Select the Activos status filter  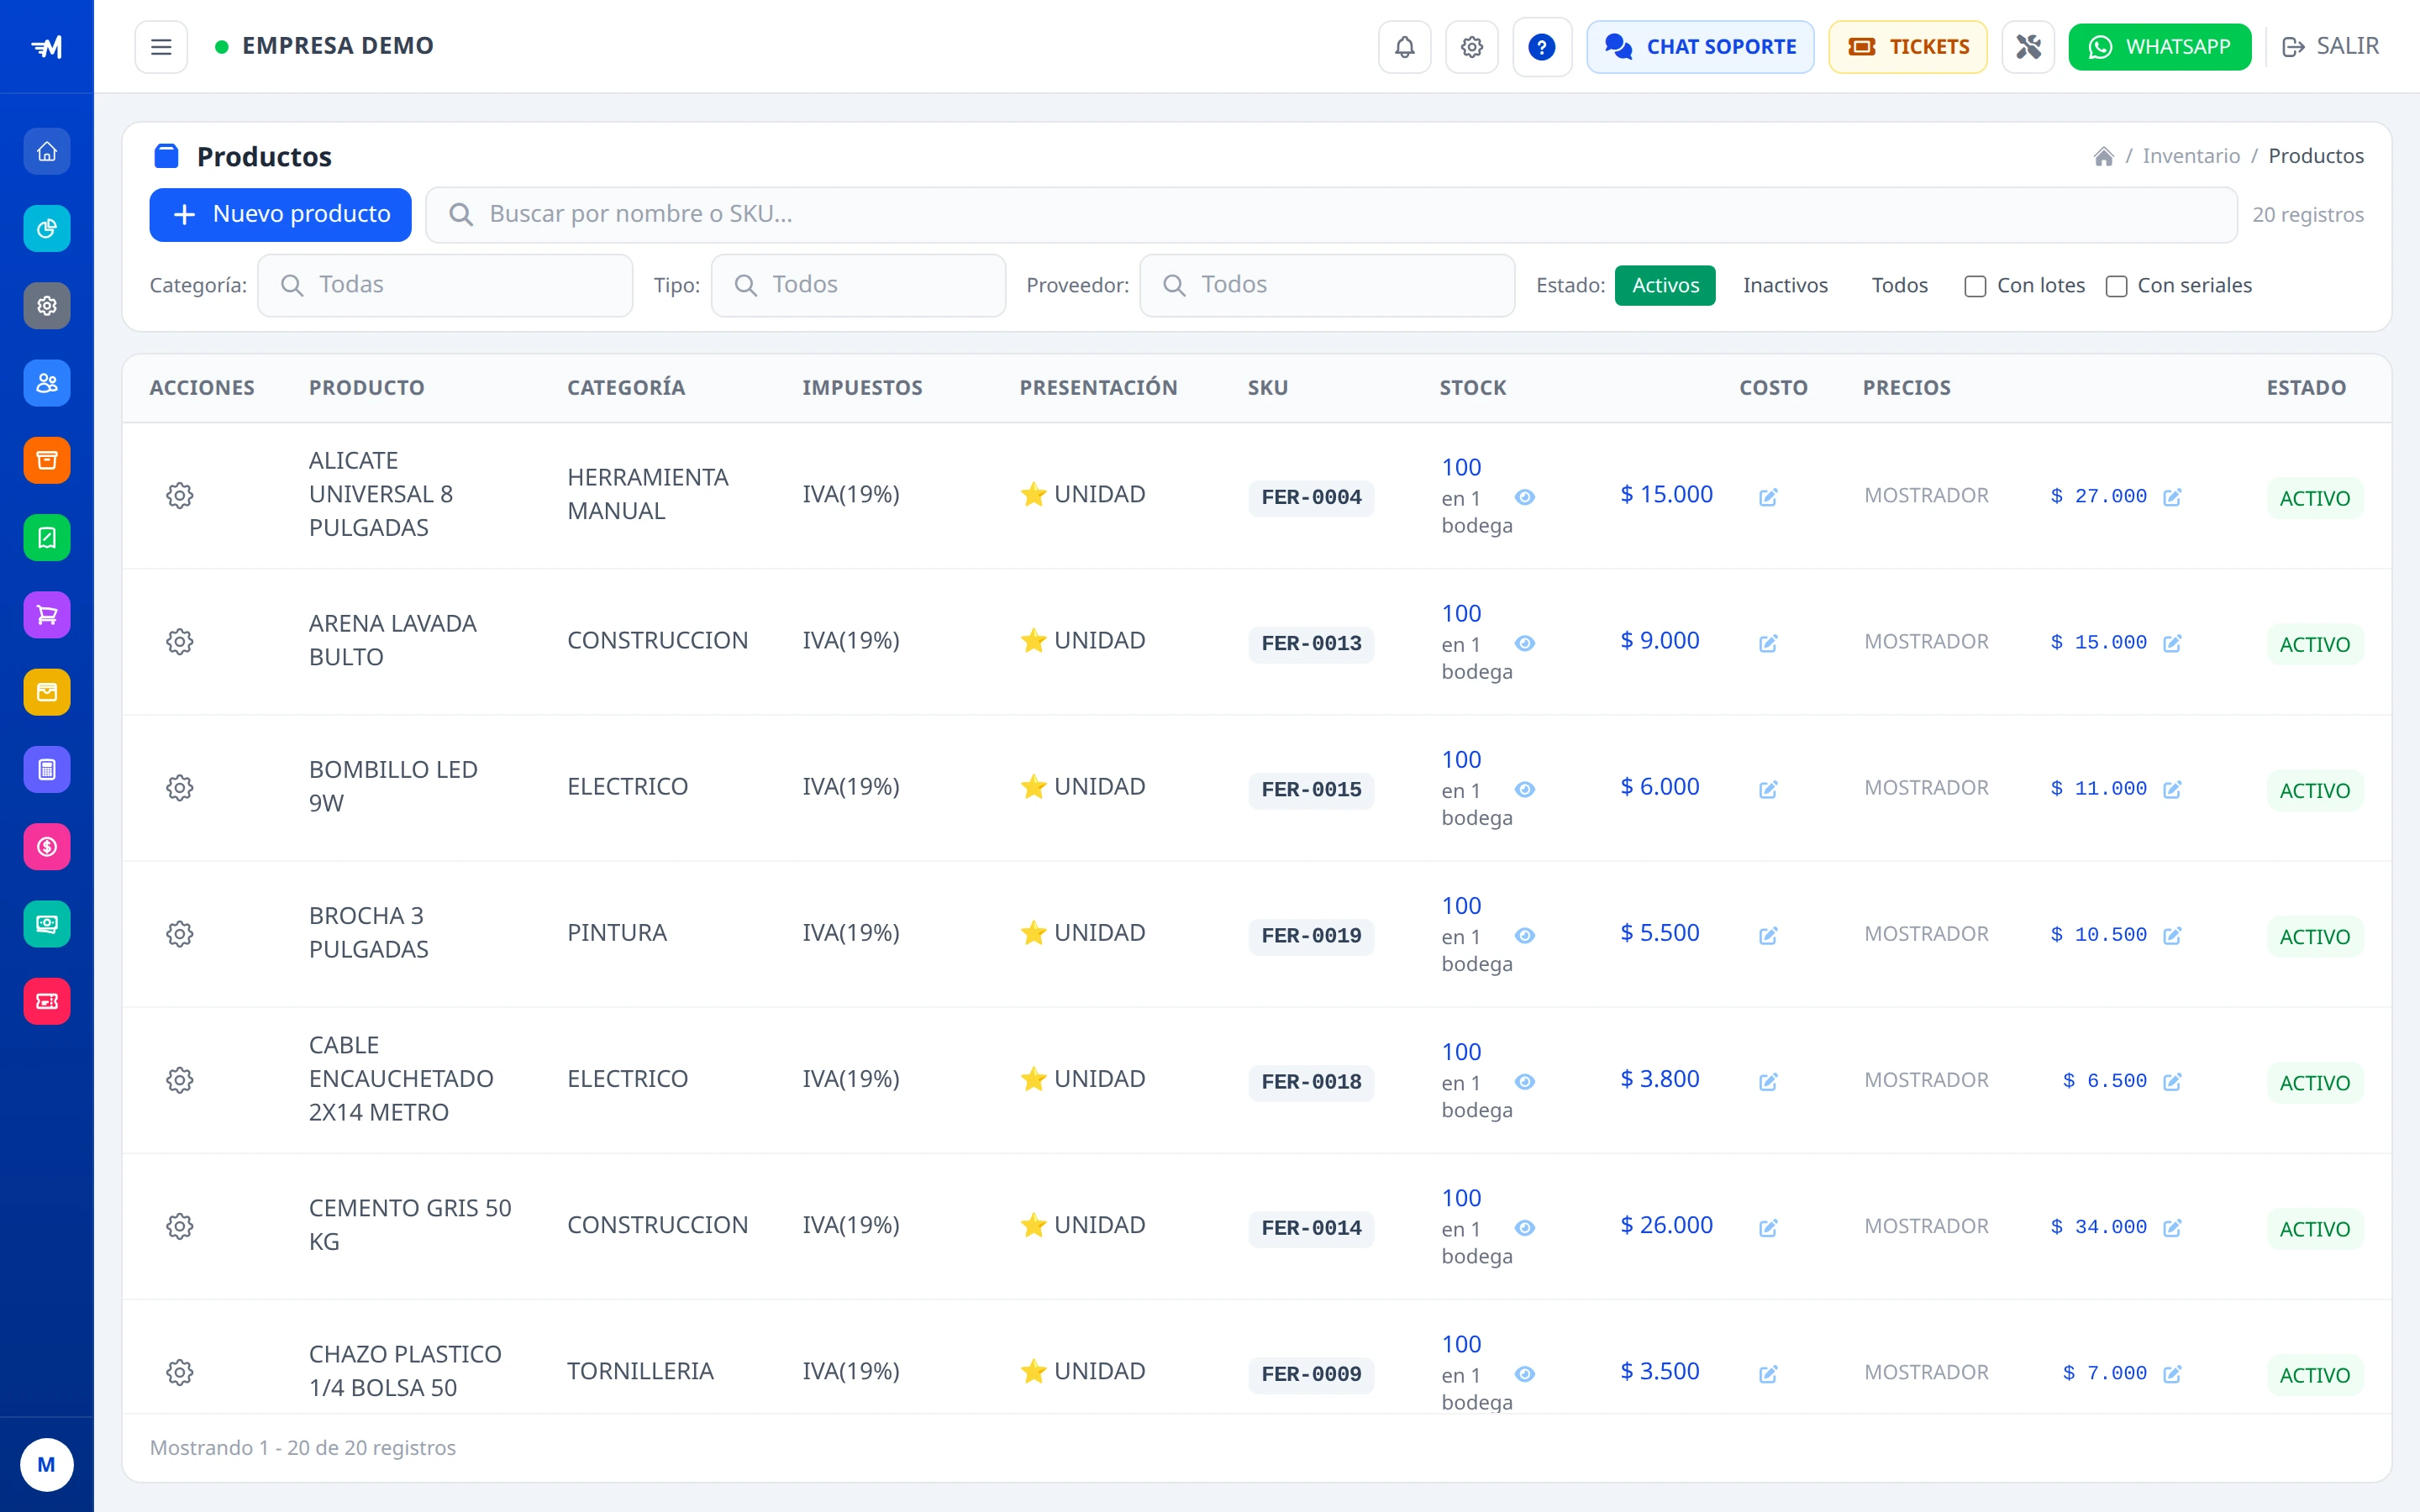pos(1665,285)
